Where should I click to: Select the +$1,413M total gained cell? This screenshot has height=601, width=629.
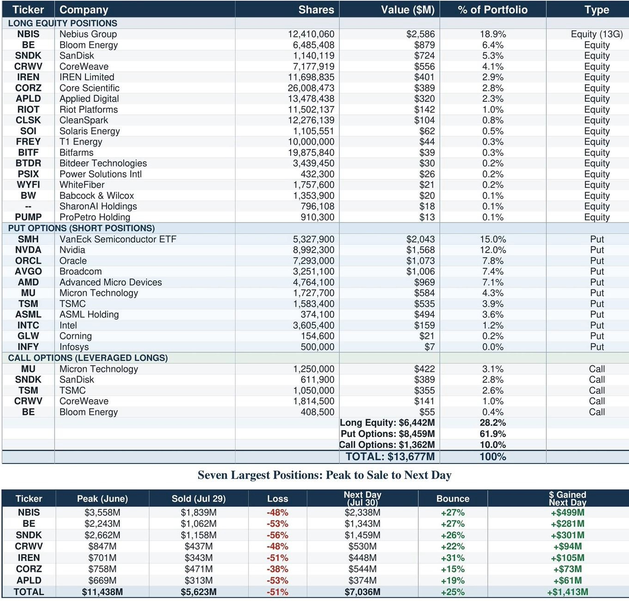click(568, 592)
